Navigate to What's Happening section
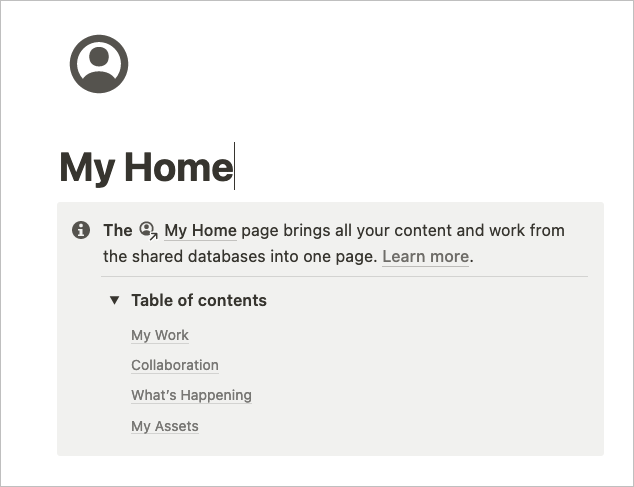The image size is (634, 487). click(191, 395)
